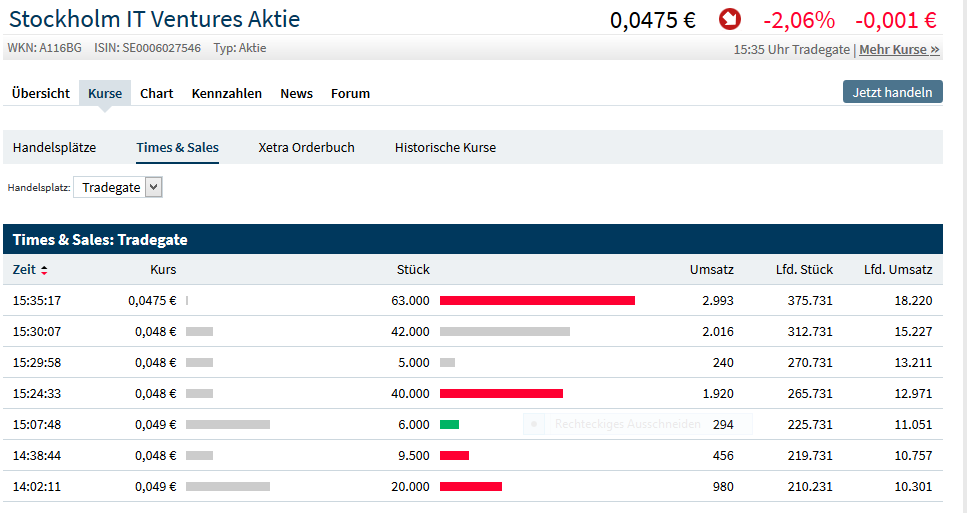Click the time 15:30:07
967x513 pixels.
pyautogui.click(x=37, y=332)
